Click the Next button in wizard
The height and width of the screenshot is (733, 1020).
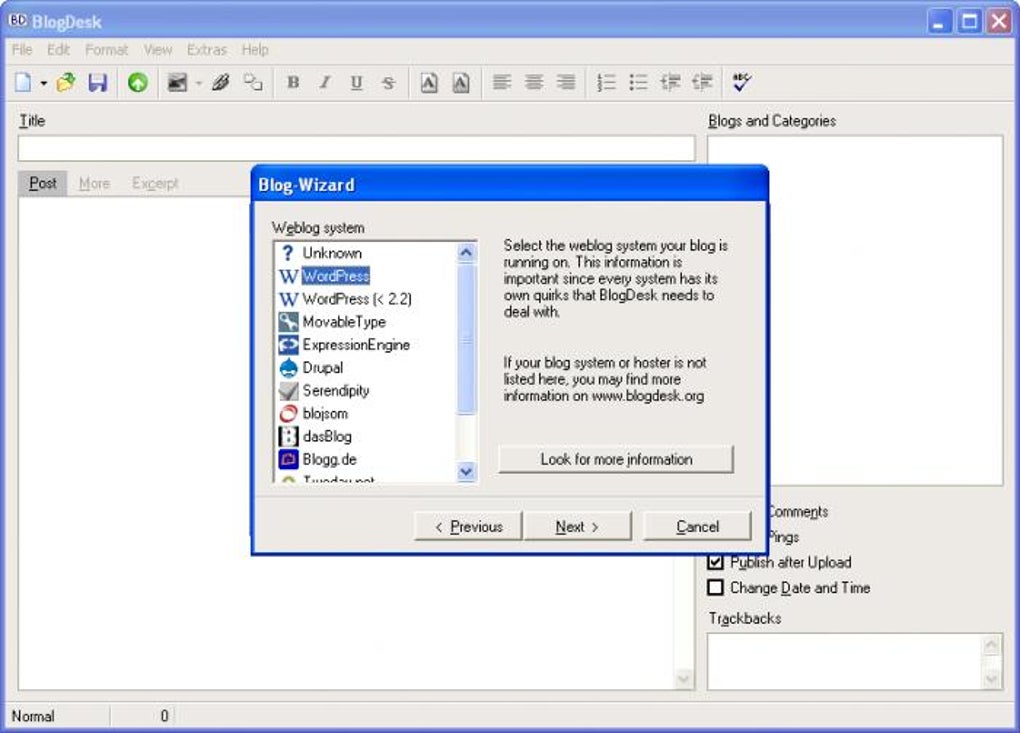pos(578,527)
